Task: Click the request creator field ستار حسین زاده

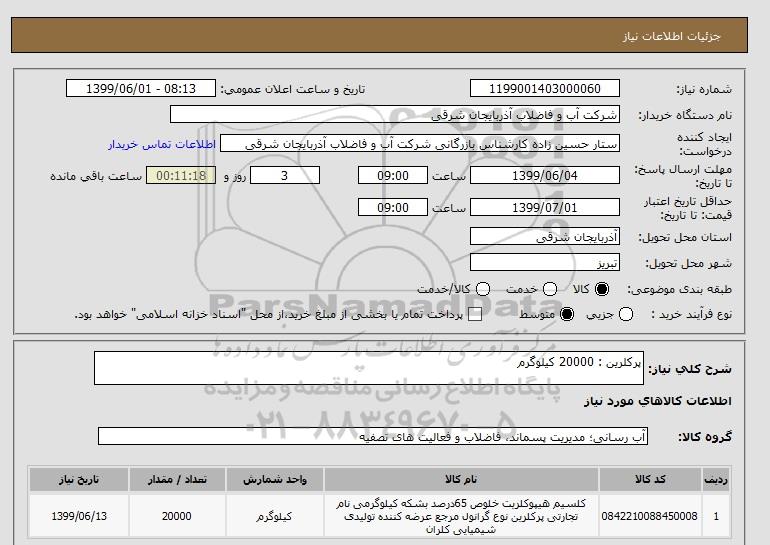Action: (420, 143)
